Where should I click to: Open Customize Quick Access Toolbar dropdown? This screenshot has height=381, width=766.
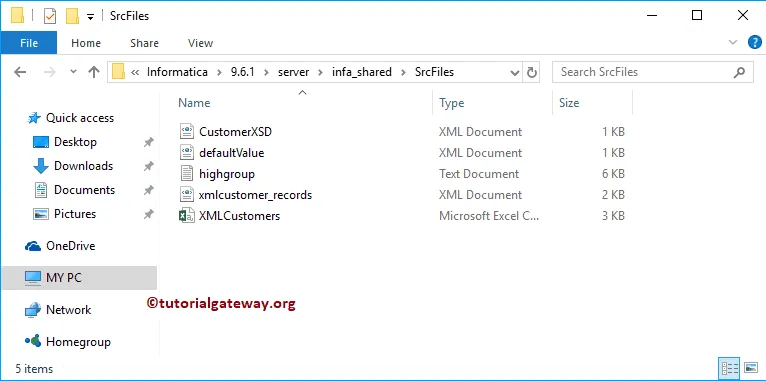point(90,17)
